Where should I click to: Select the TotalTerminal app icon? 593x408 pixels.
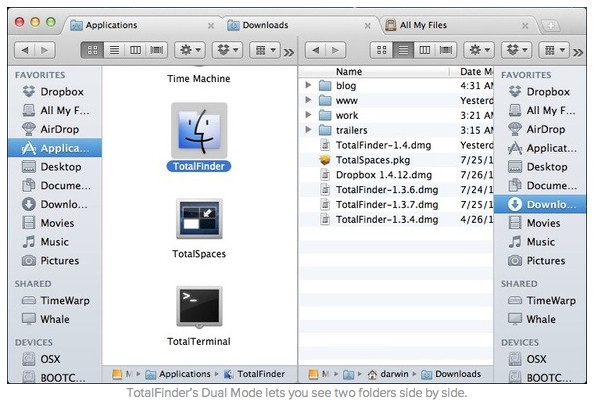click(x=199, y=307)
